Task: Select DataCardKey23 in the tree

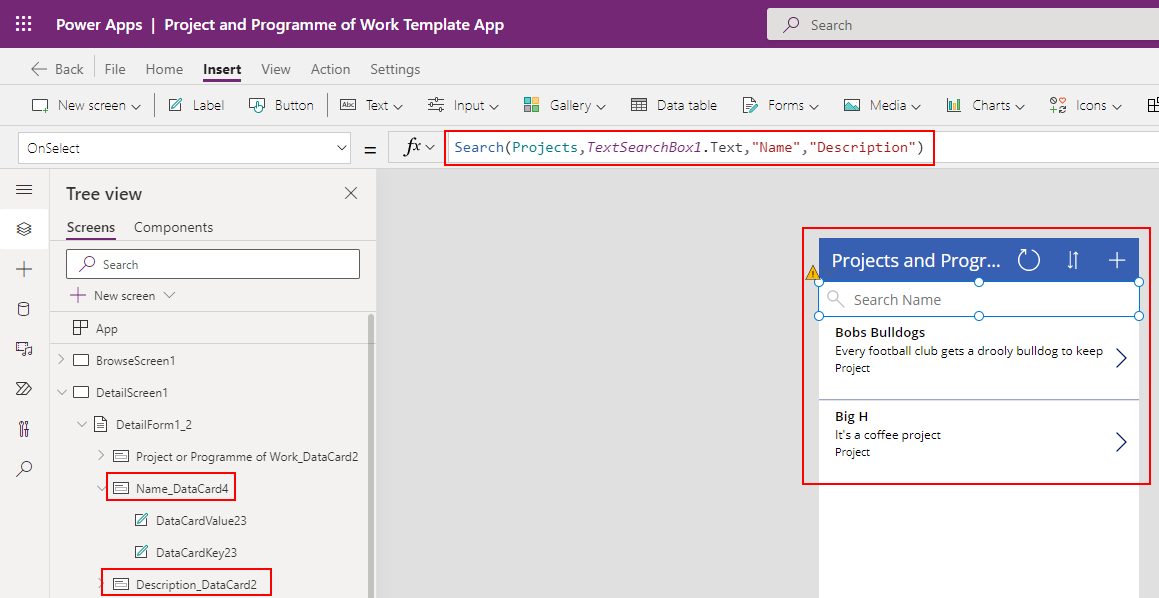Action: (196, 552)
